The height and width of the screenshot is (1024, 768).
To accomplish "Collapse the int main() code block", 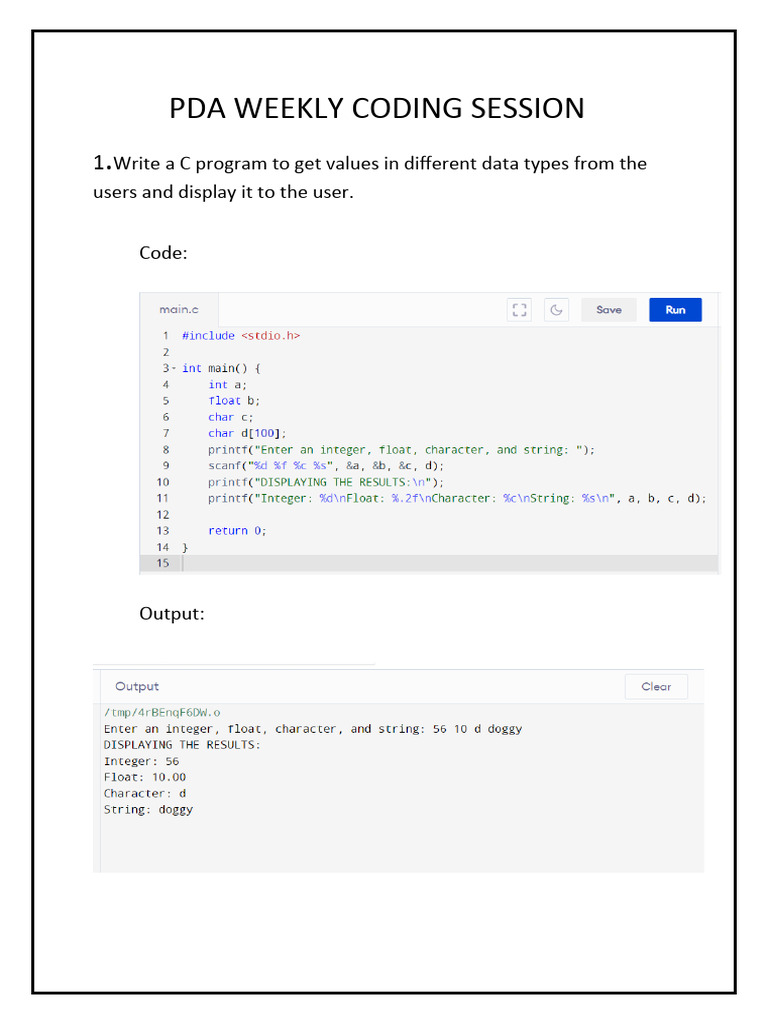I will pos(174,368).
